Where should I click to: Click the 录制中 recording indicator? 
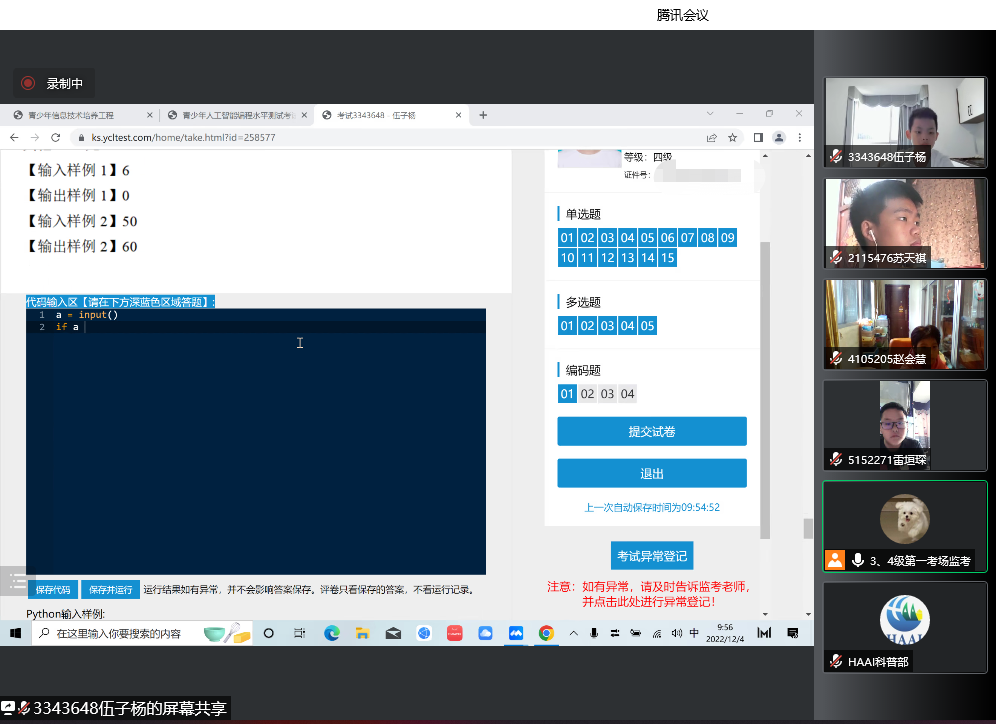click(53, 83)
